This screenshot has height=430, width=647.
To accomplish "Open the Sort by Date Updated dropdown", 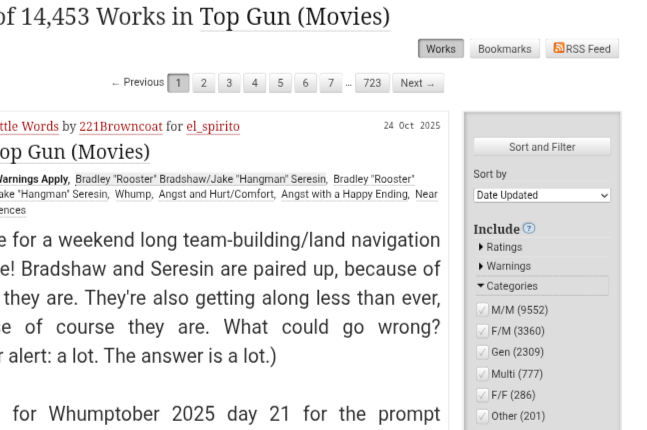I will [542, 195].
